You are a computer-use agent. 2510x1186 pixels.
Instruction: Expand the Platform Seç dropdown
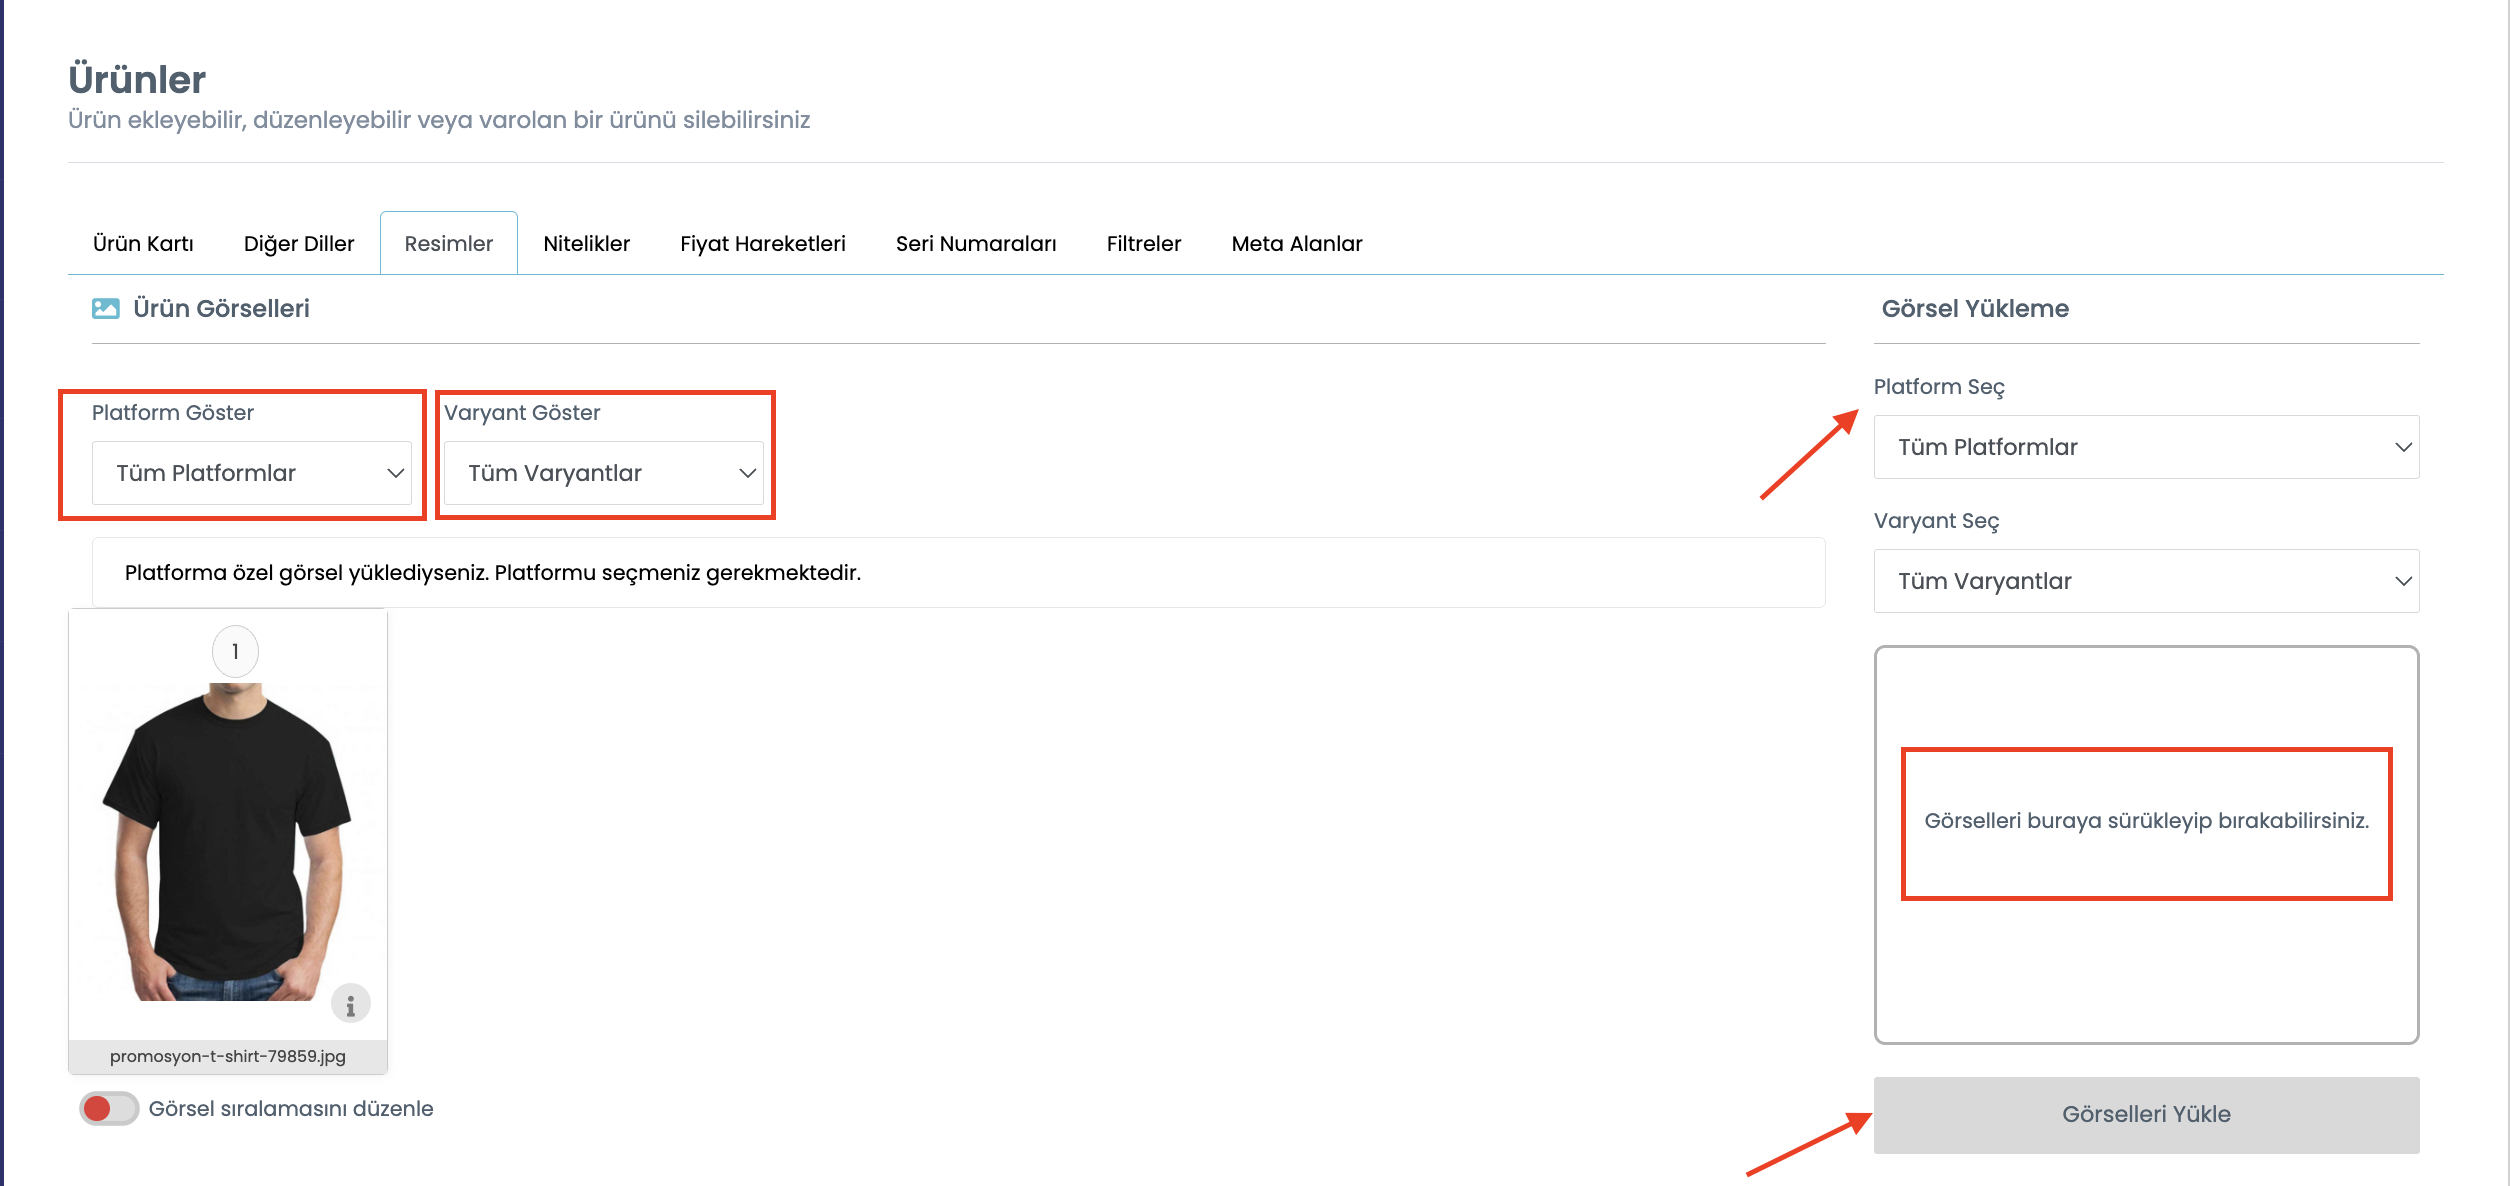click(x=2146, y=447)
